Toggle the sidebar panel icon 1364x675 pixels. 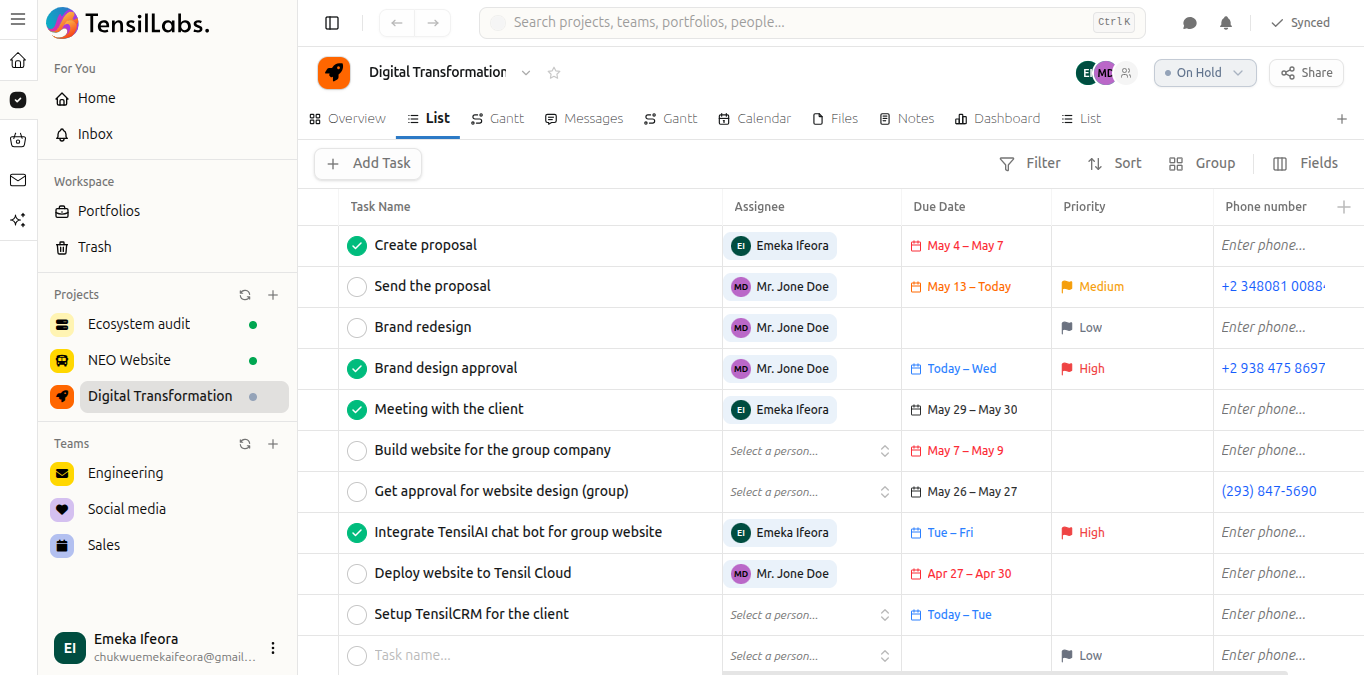point(332,23)
